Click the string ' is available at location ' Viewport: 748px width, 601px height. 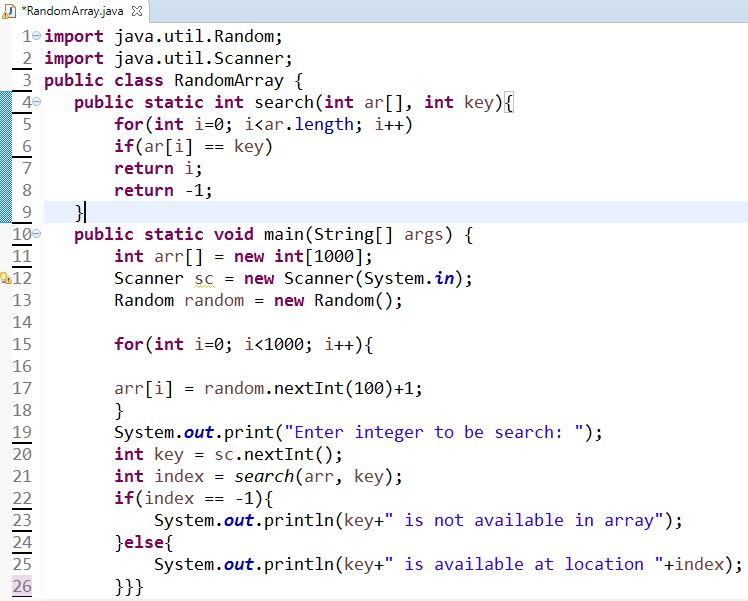click(x=524, y=564)
